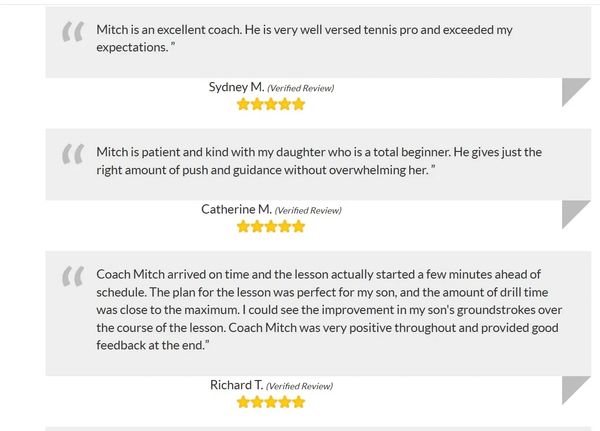Screen dimensions: 600x431
Task: Select reviewer name Catherine M.
Action: point(236,209)
